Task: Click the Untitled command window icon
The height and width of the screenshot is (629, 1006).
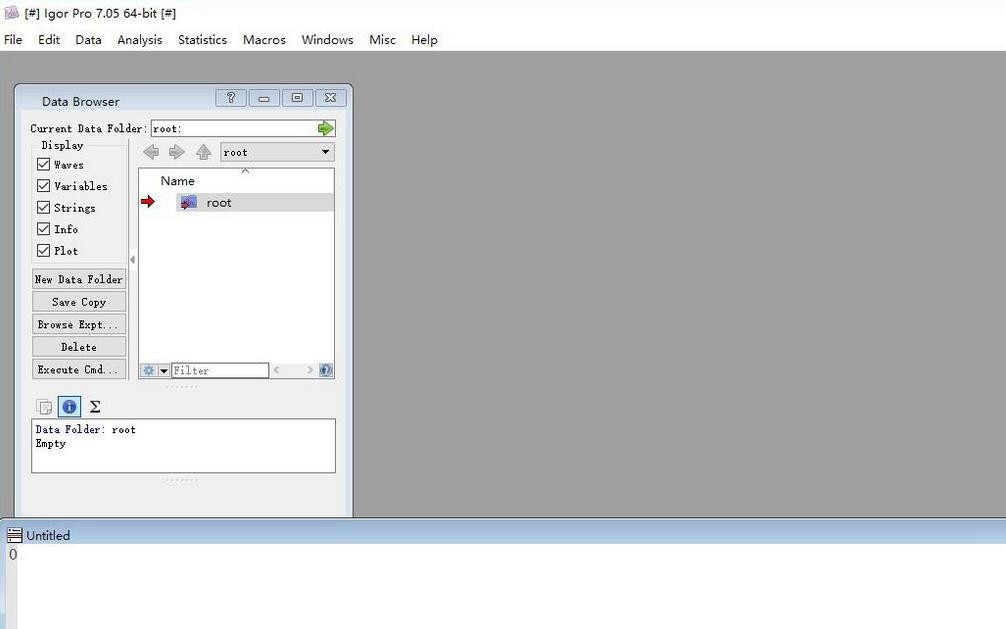Action: pyautogui.click(x=14, y=535)
